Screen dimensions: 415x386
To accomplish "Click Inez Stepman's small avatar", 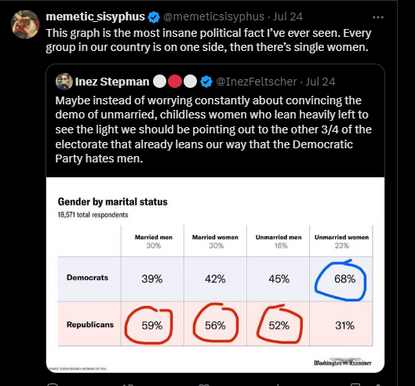I will [64, 81].
